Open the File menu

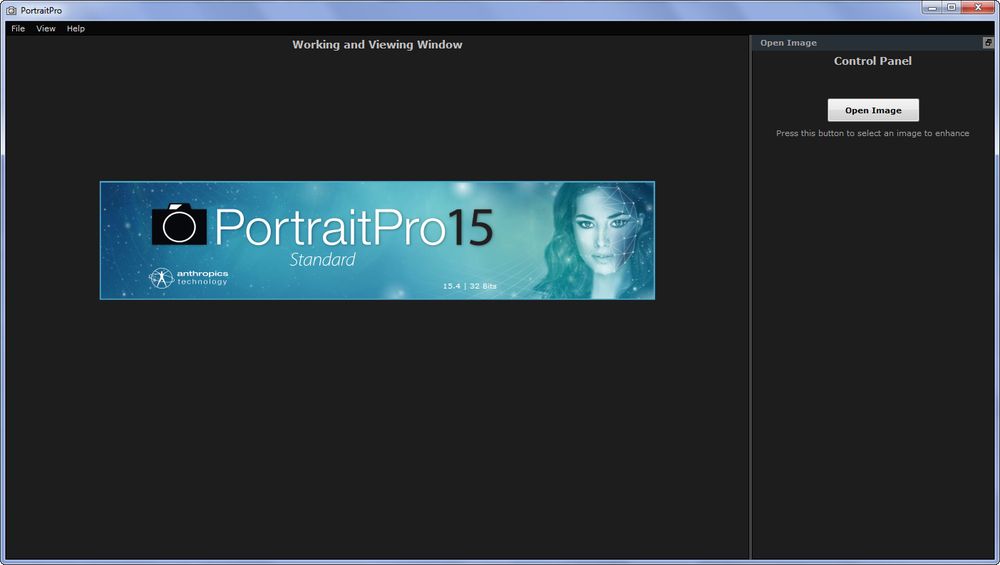[18, 29]
